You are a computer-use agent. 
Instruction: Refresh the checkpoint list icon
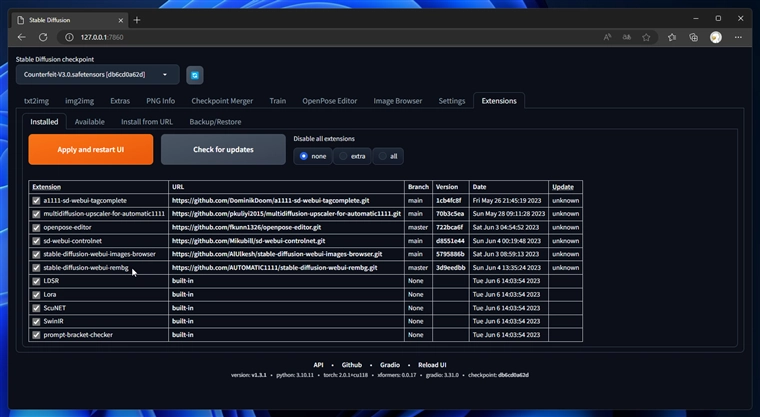195,75
